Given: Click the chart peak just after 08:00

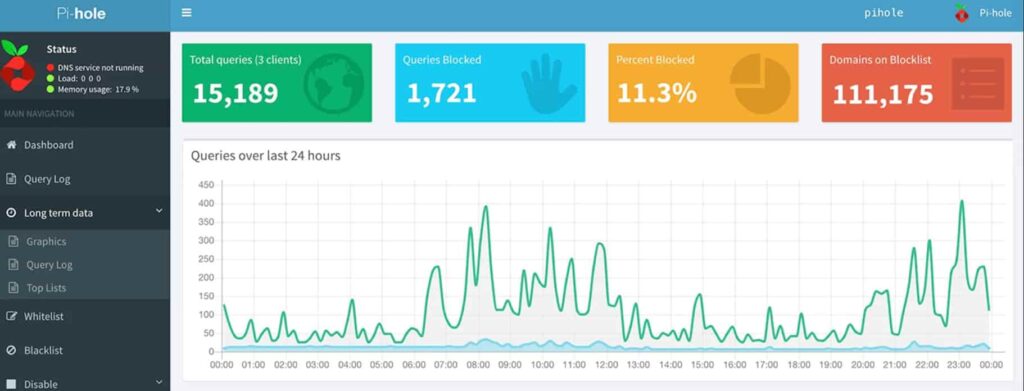Looking at the screenshot, I should point(485,207).
